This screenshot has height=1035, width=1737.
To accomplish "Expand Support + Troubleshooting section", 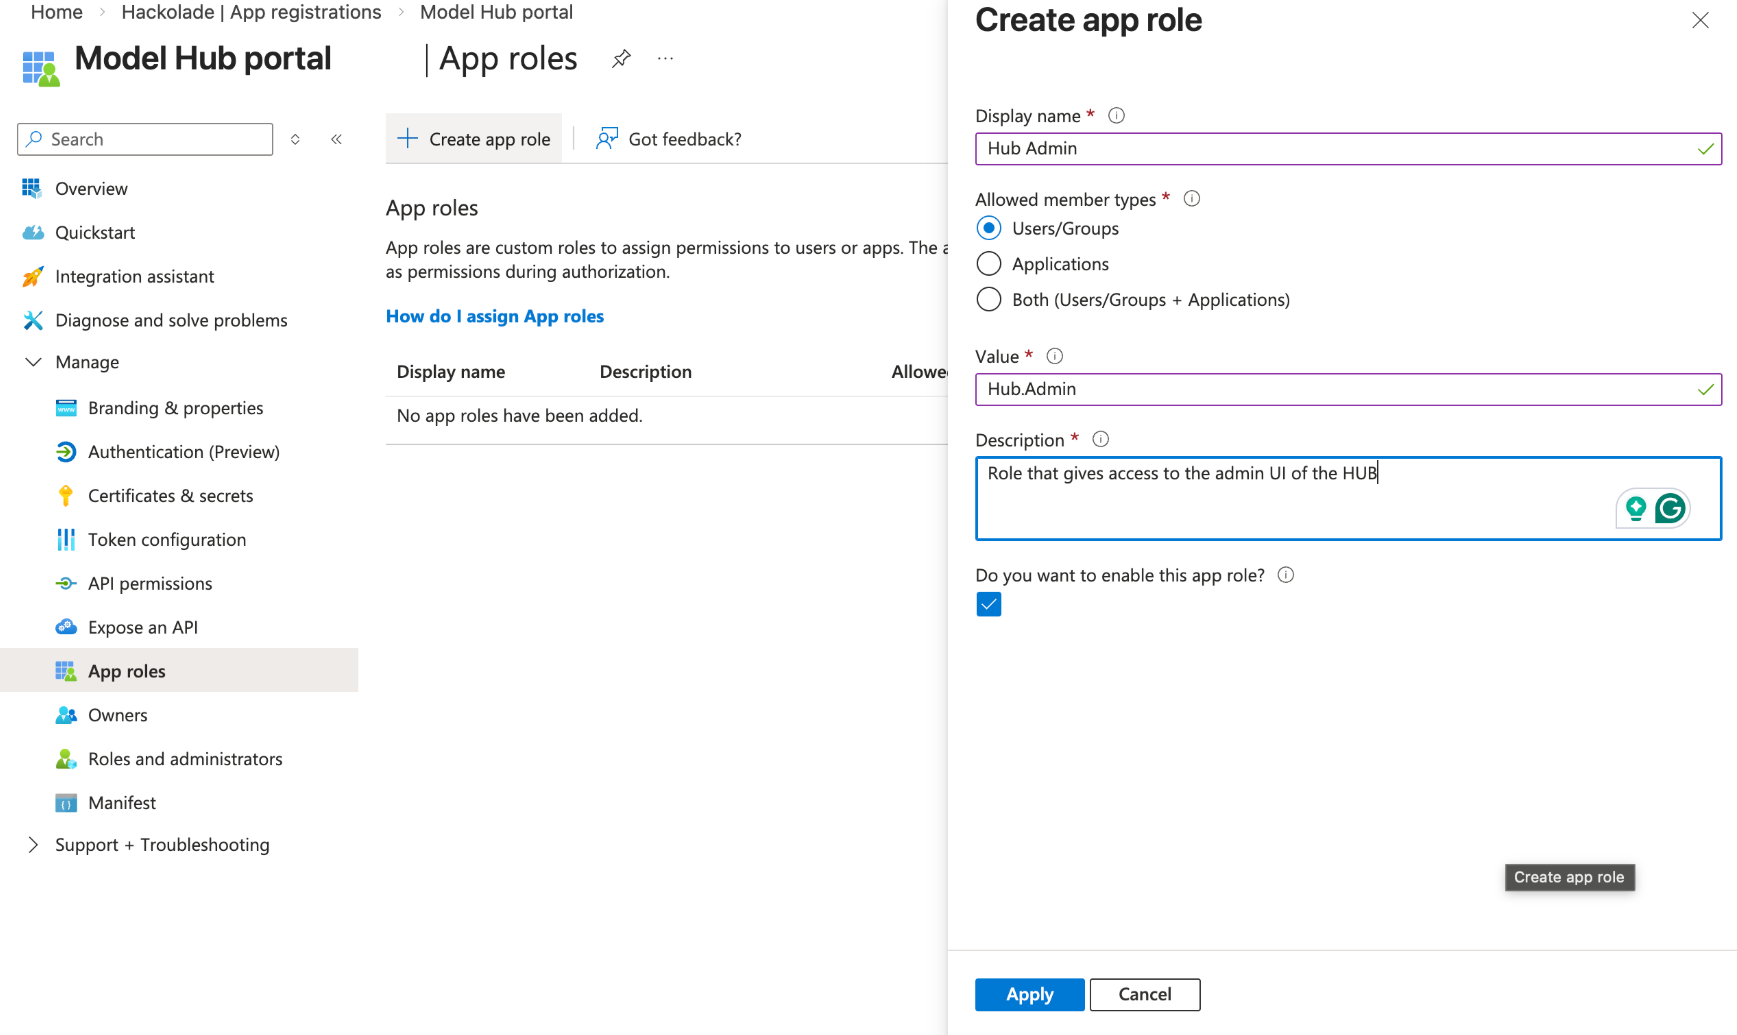I will (x=33, y=845).
